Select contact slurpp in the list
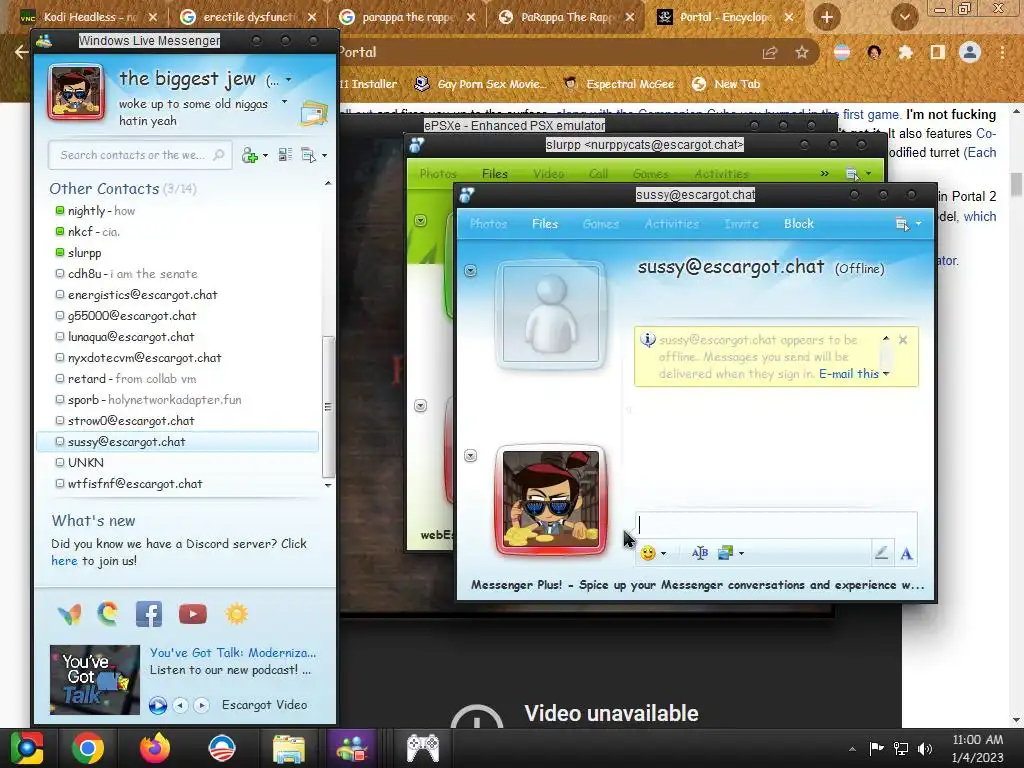The image size is (1024, 768). (x=176, y=253)
